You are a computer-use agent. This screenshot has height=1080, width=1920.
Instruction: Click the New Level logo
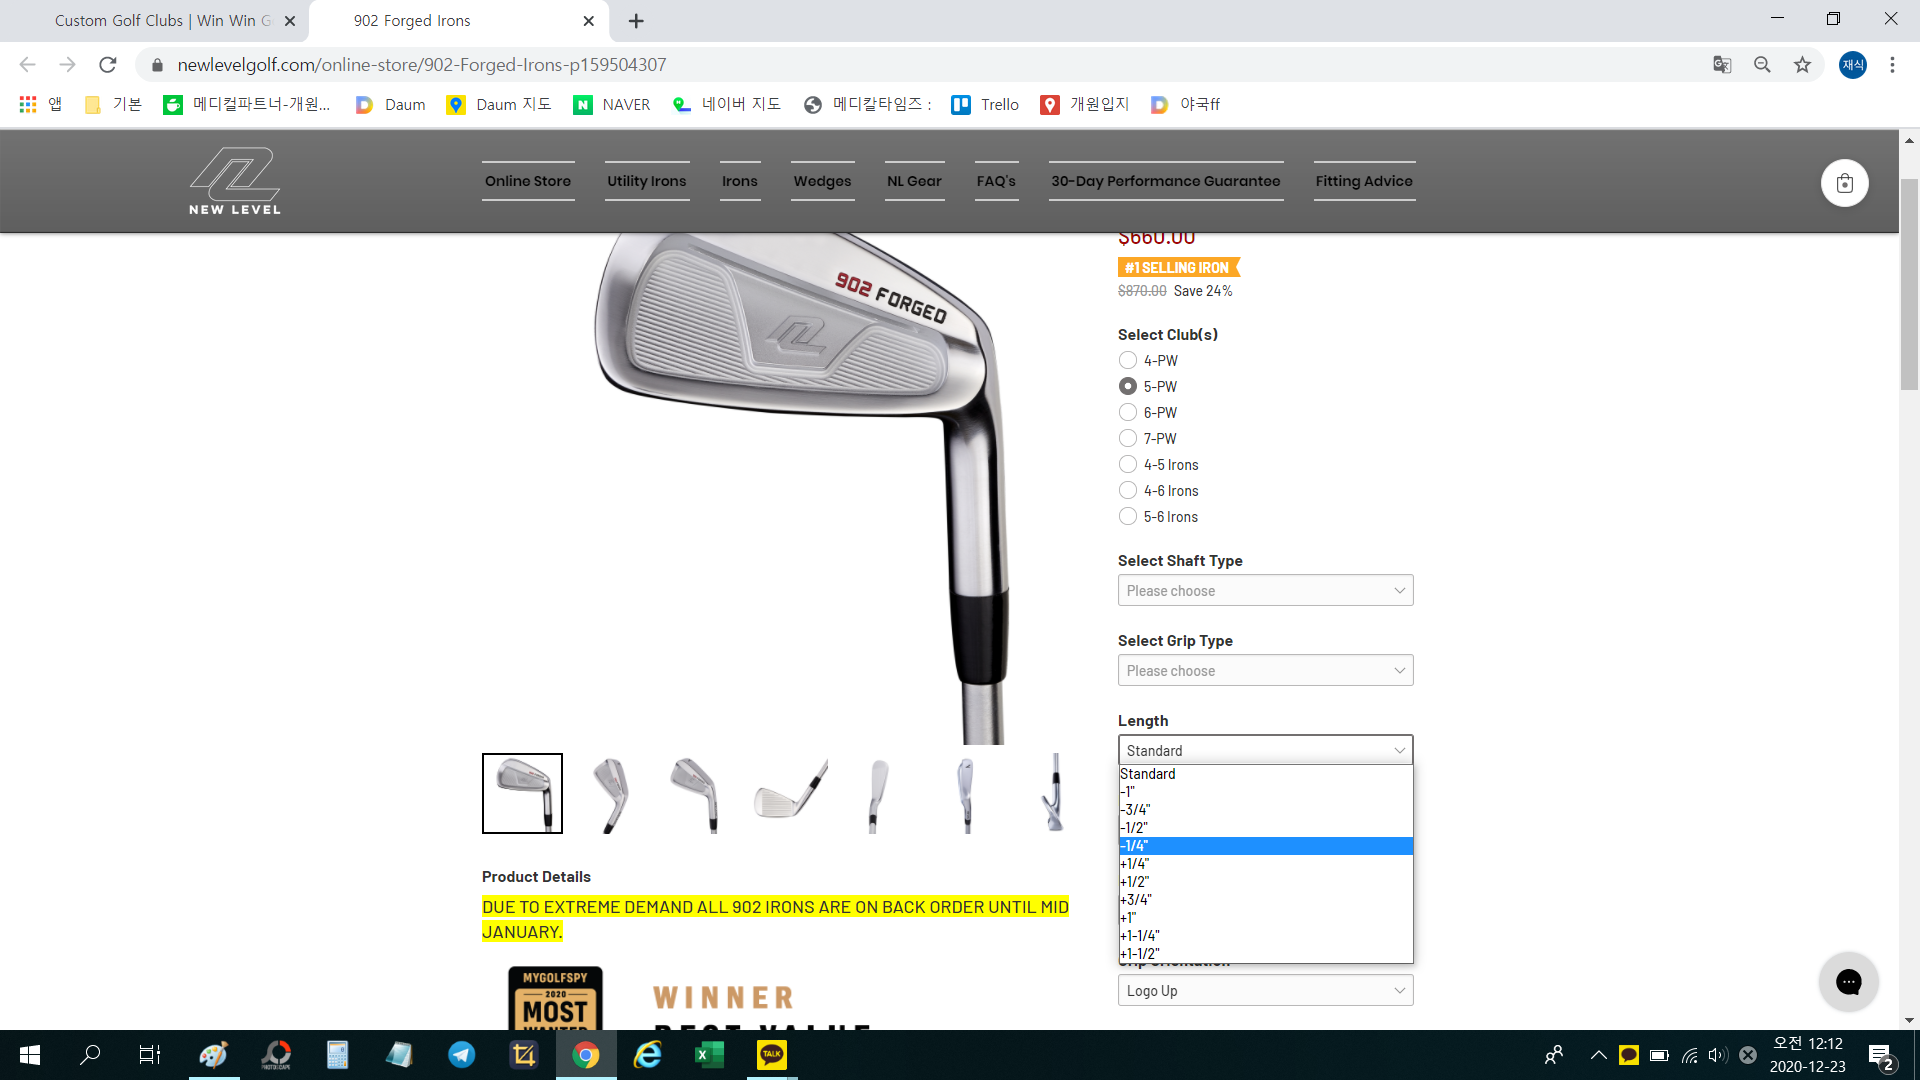[x=235, y=181]
